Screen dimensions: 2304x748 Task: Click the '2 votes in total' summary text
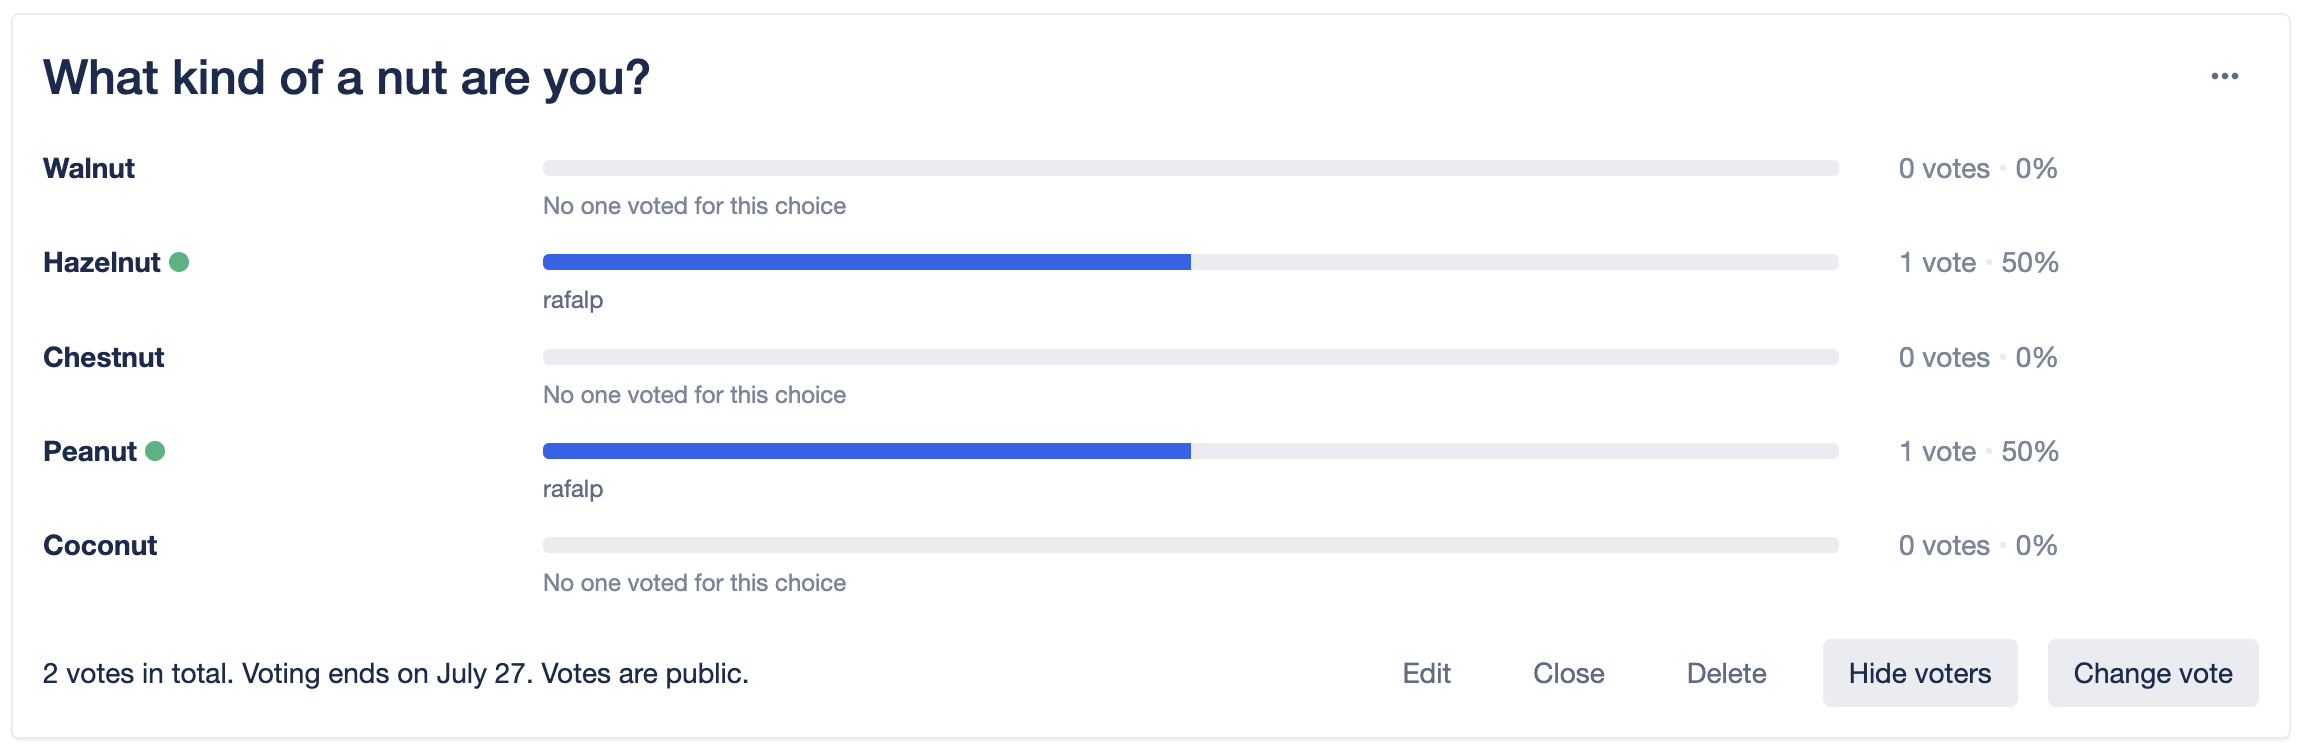click(x=137, y=673)
